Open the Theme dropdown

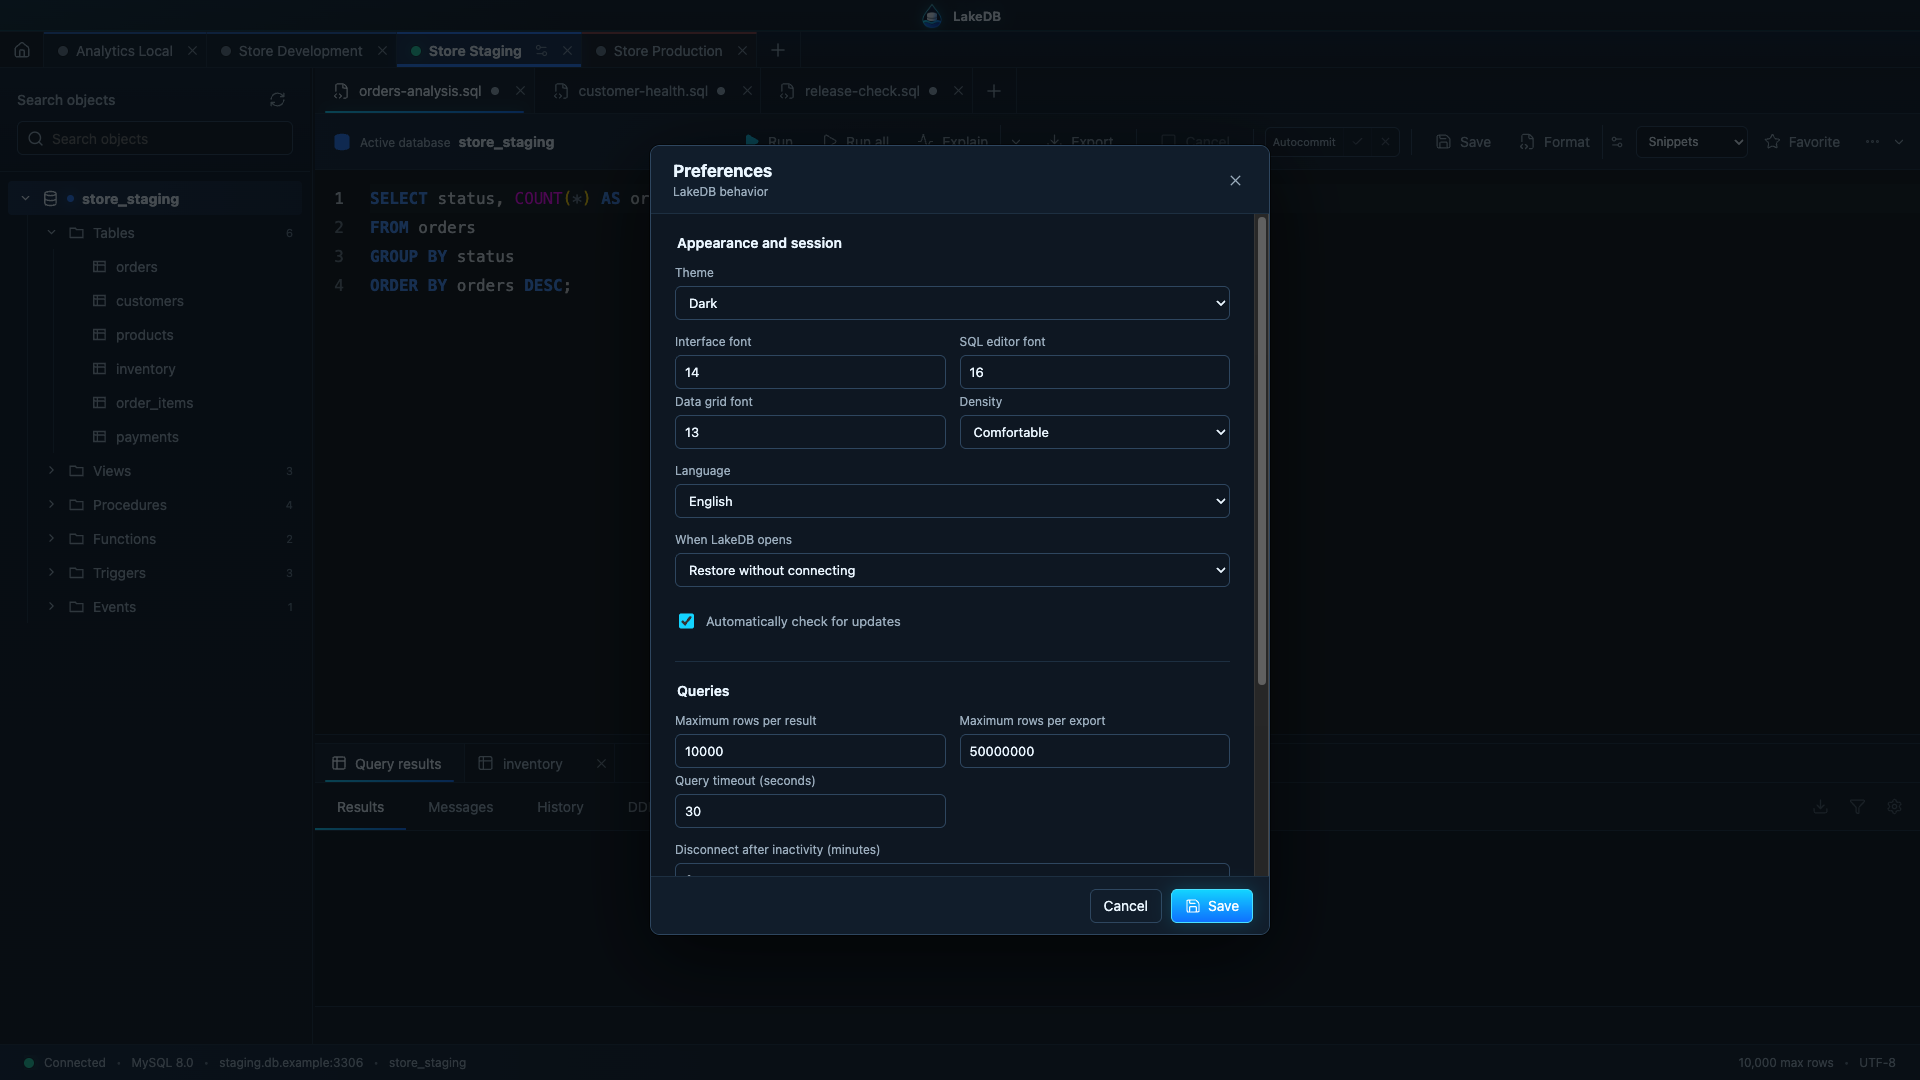(x=952, y=303)
